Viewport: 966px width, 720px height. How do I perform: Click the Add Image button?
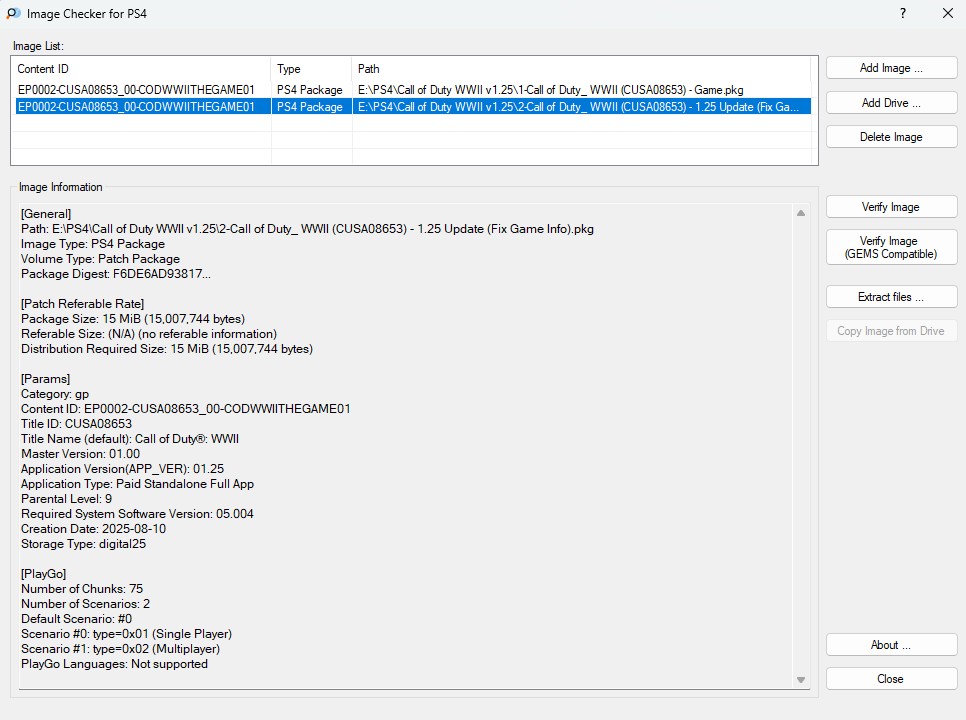[x=891, y=68]
